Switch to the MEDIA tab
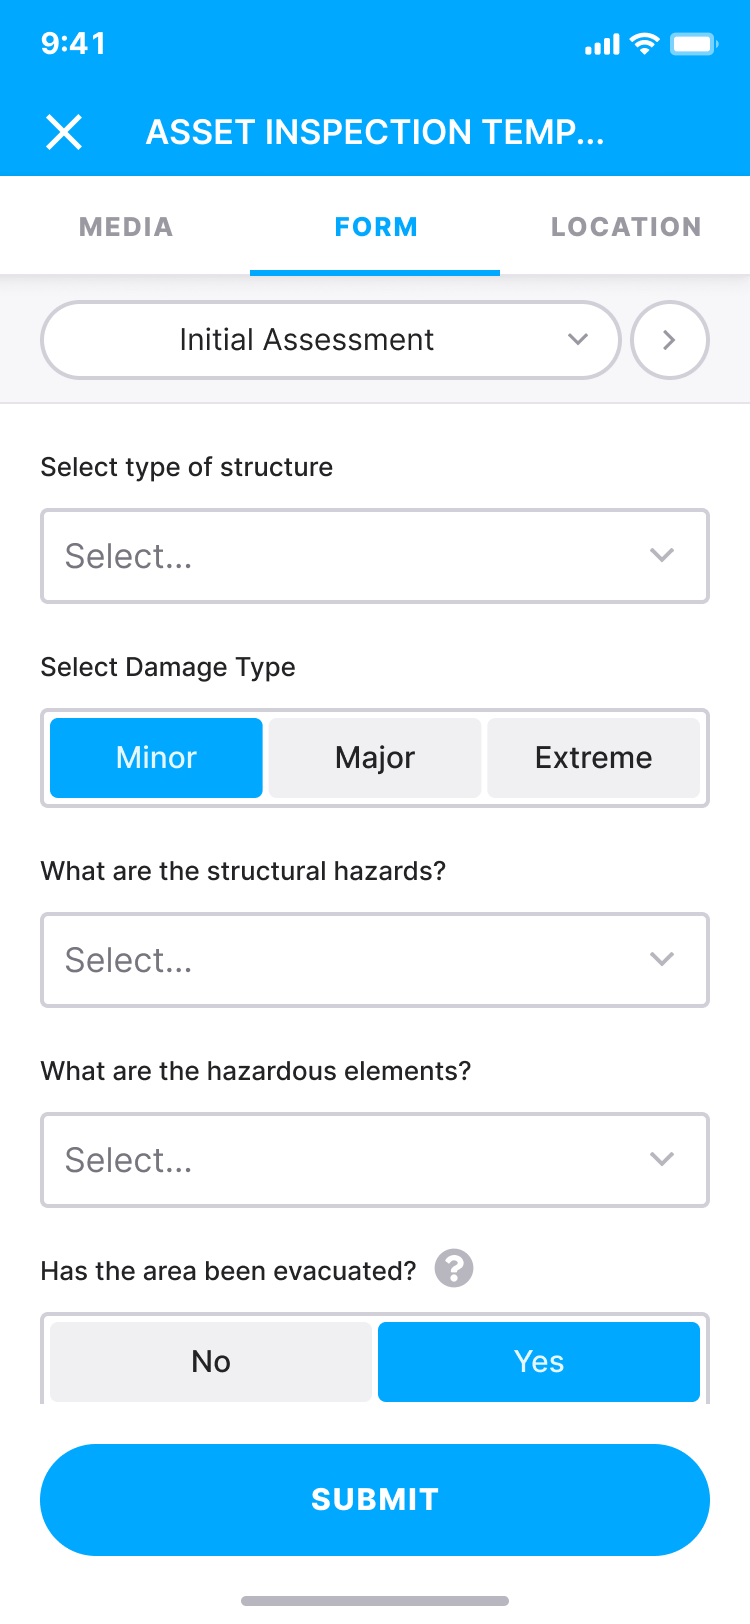This screenshot has width=750, height=1624. pyautogui.click(x=125, y=226)
